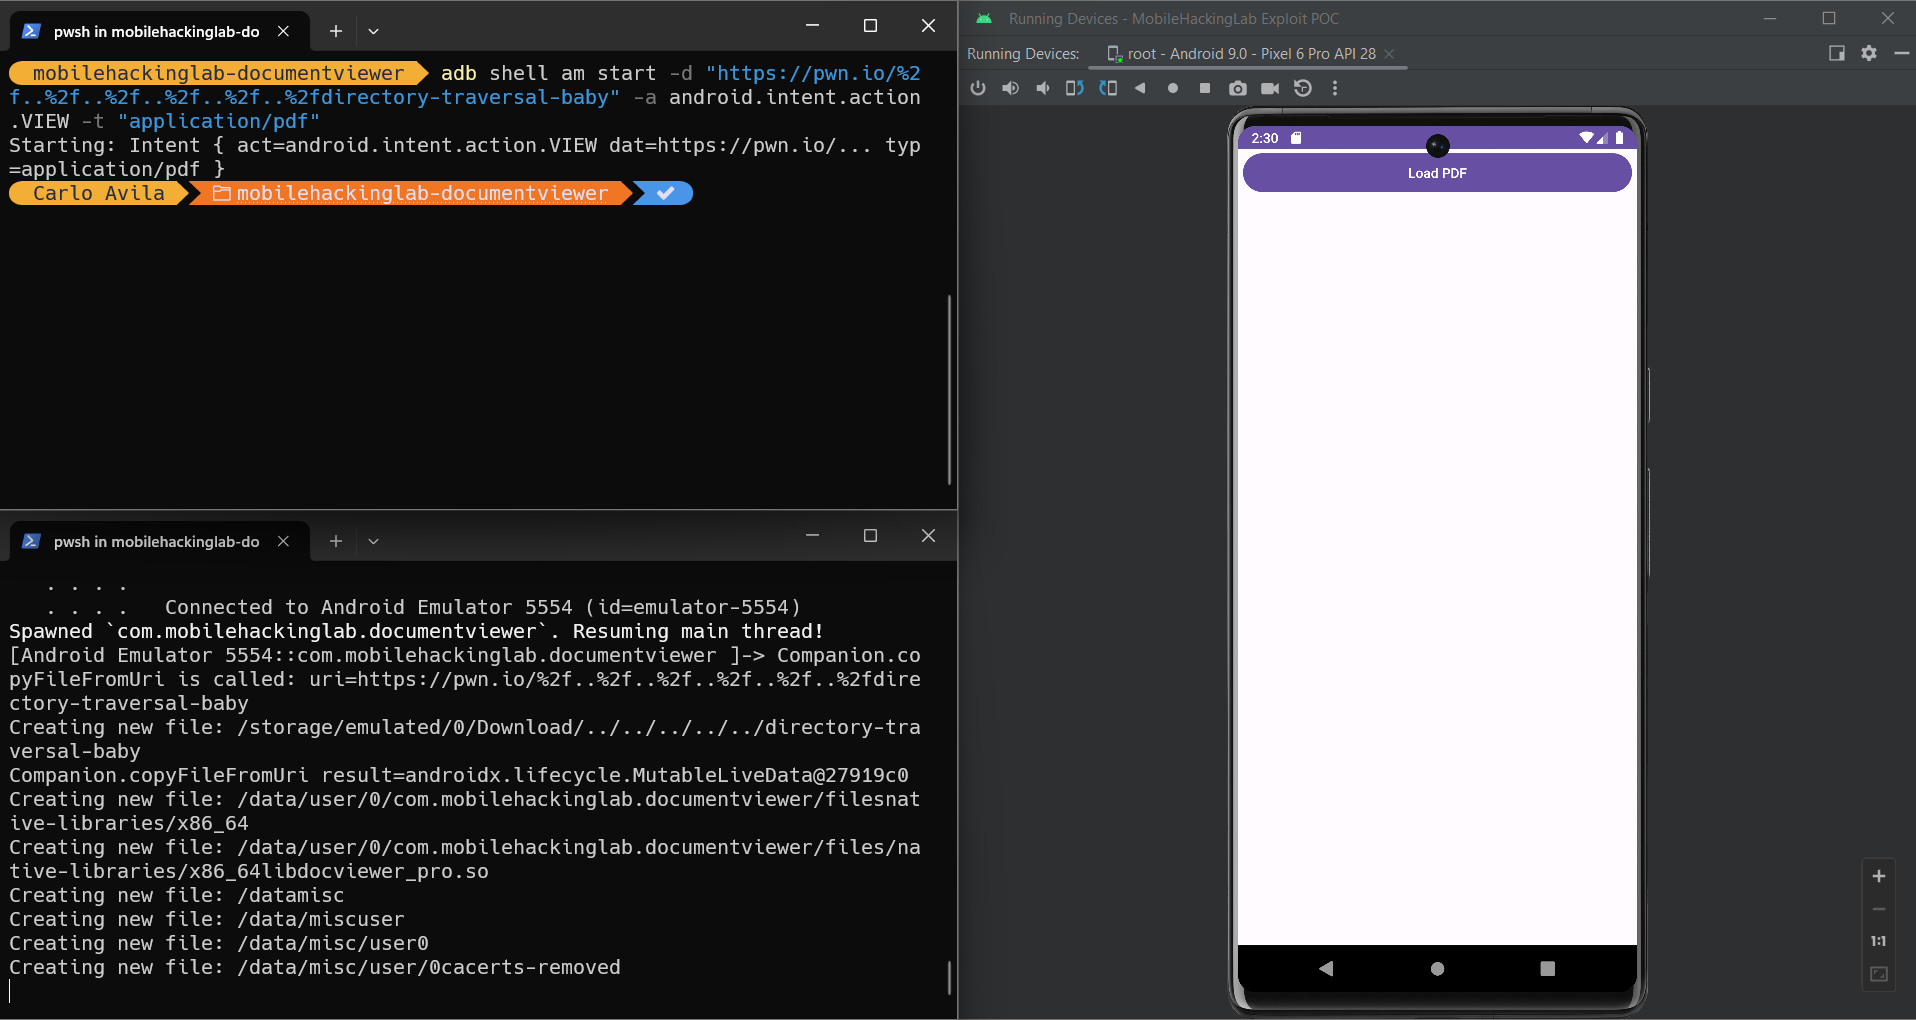Zoom in emulator with plus button
Image resolution: width=1916 pixels, height=1020 pixels.
pyautogui.click(x=1879, y=876)
